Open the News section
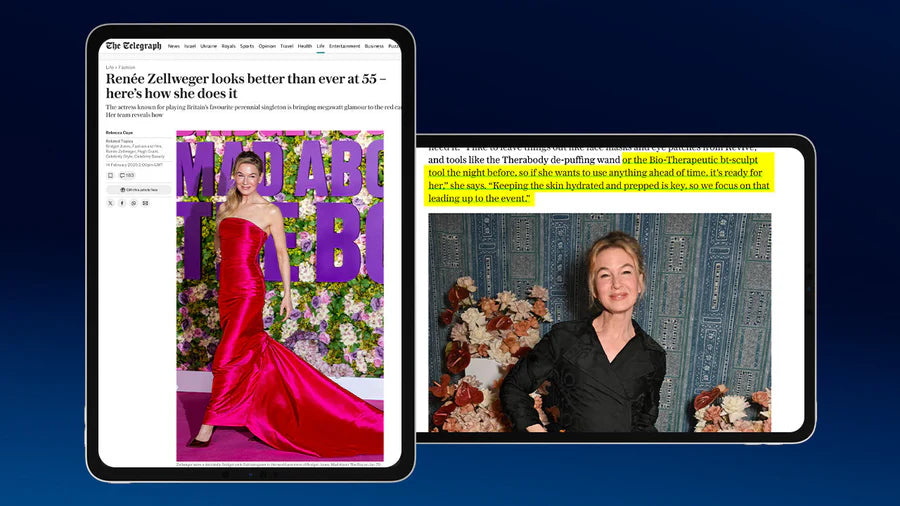Screen dimensions: 900x506 (x=174, y=46)
